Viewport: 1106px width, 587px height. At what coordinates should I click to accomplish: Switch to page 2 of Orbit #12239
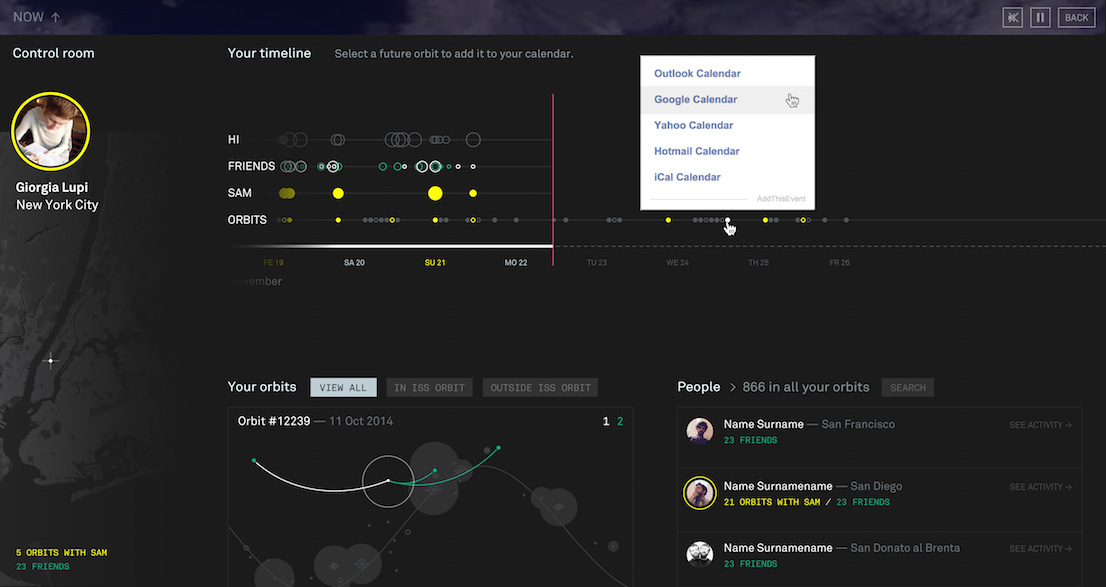[x=620, y=421]
